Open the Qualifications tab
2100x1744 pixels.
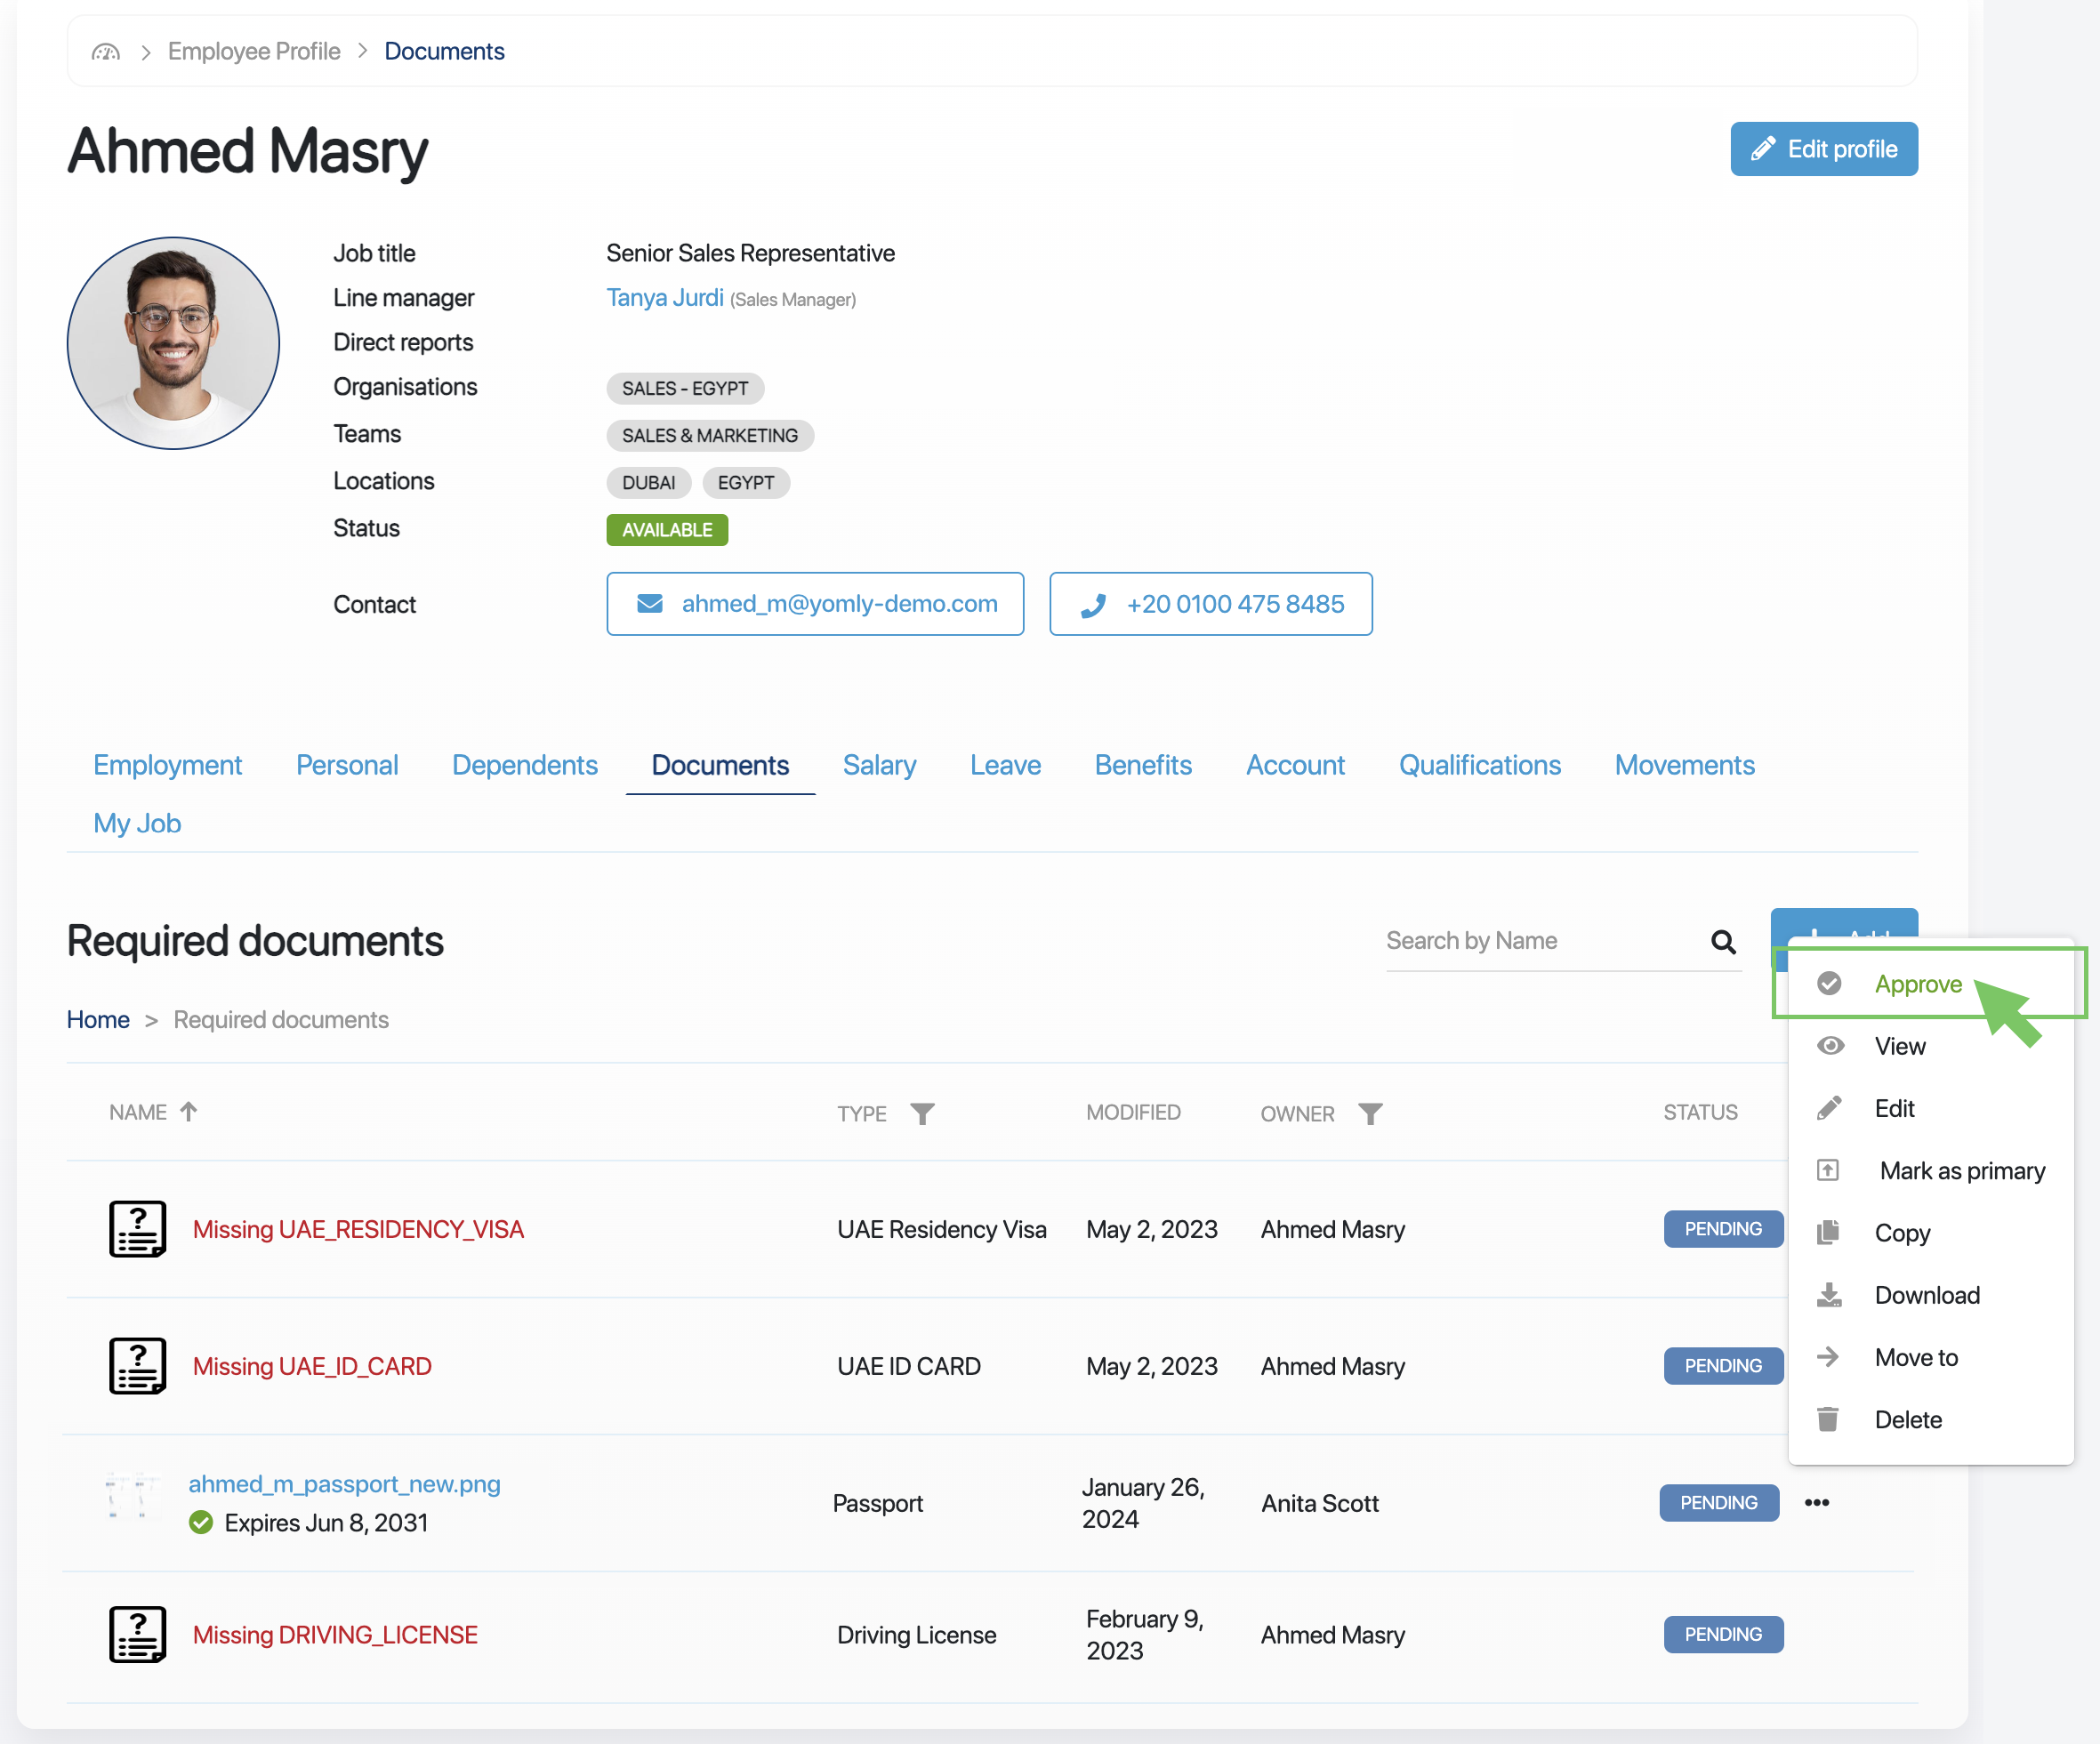1479,765
